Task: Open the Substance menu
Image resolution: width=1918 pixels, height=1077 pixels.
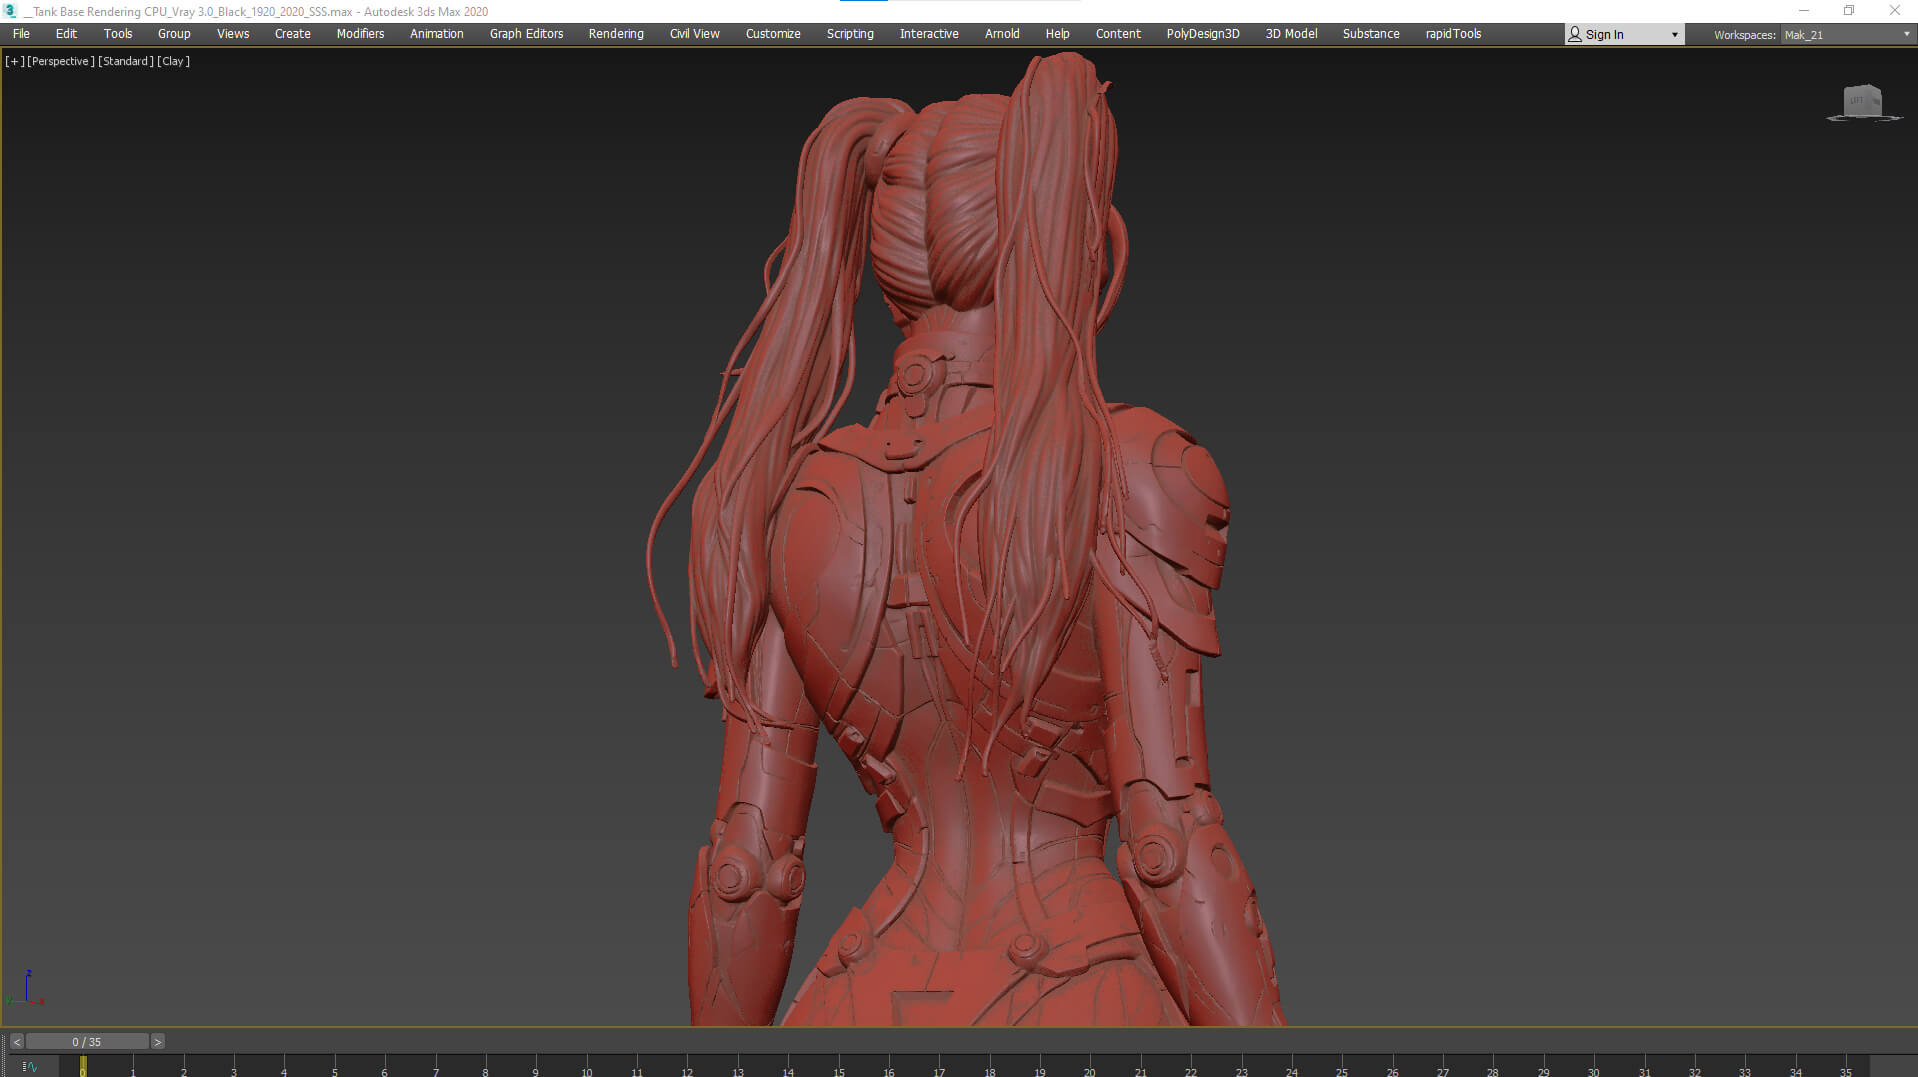Action: (x=1371, y=34)
